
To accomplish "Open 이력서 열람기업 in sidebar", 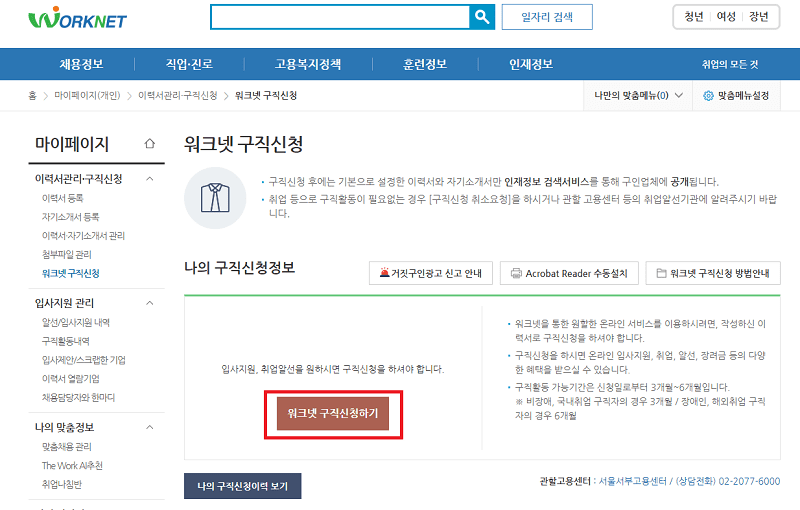I will point(70,378).
